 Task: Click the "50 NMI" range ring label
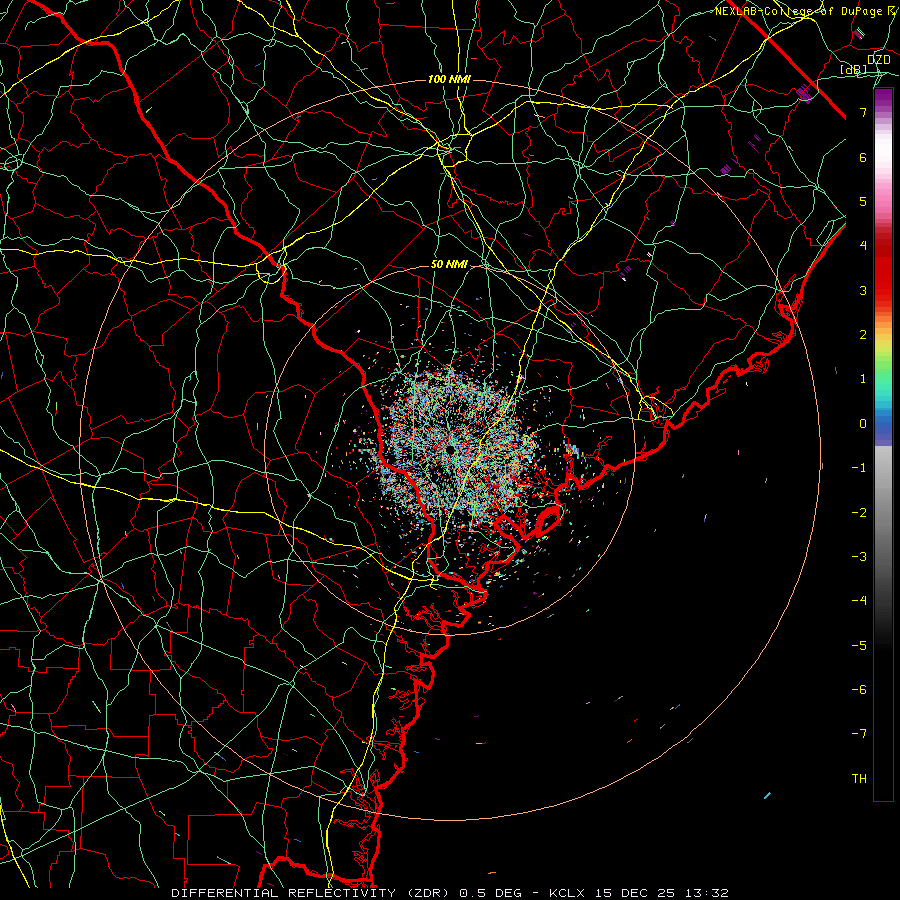click(449, 265)
